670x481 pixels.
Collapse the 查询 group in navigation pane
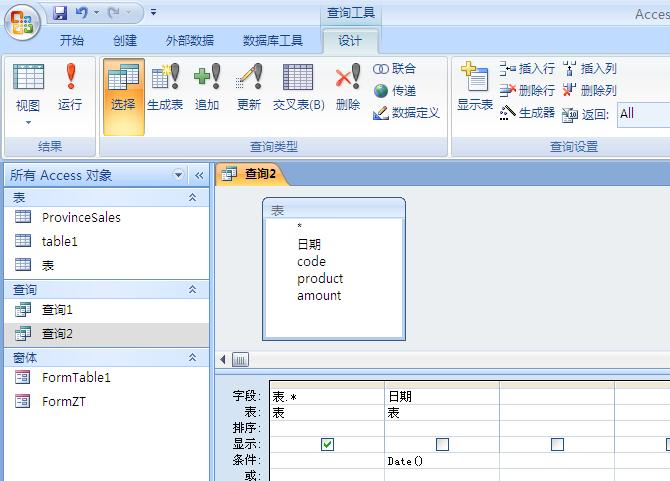(193, 289)
